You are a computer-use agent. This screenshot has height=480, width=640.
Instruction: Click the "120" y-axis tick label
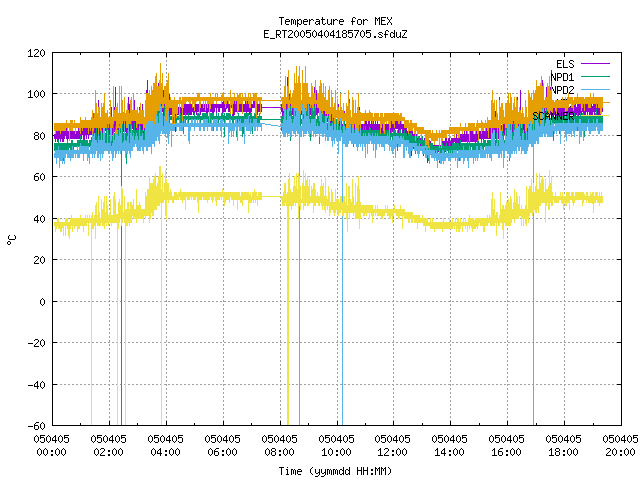tap(36, 53)
